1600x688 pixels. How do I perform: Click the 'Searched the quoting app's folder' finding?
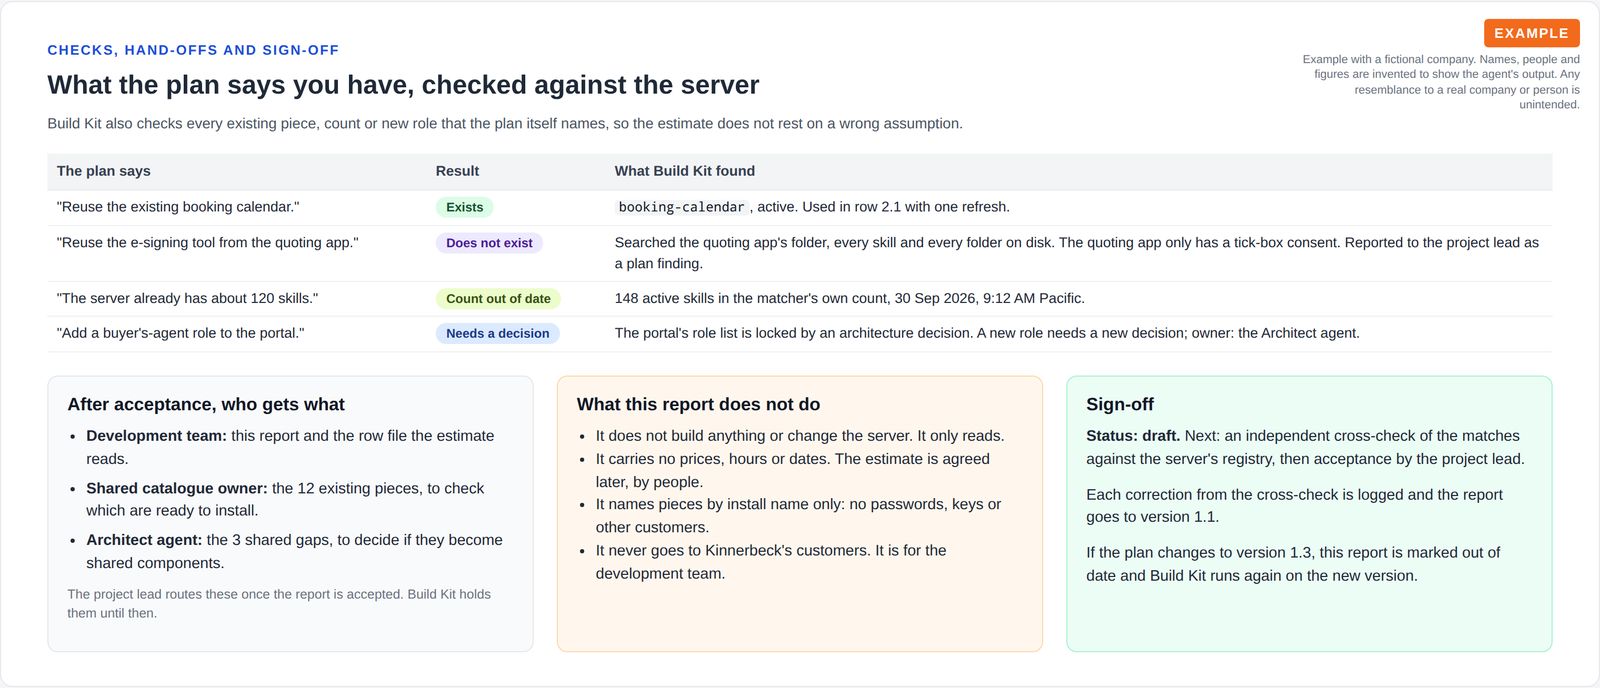1077,253
